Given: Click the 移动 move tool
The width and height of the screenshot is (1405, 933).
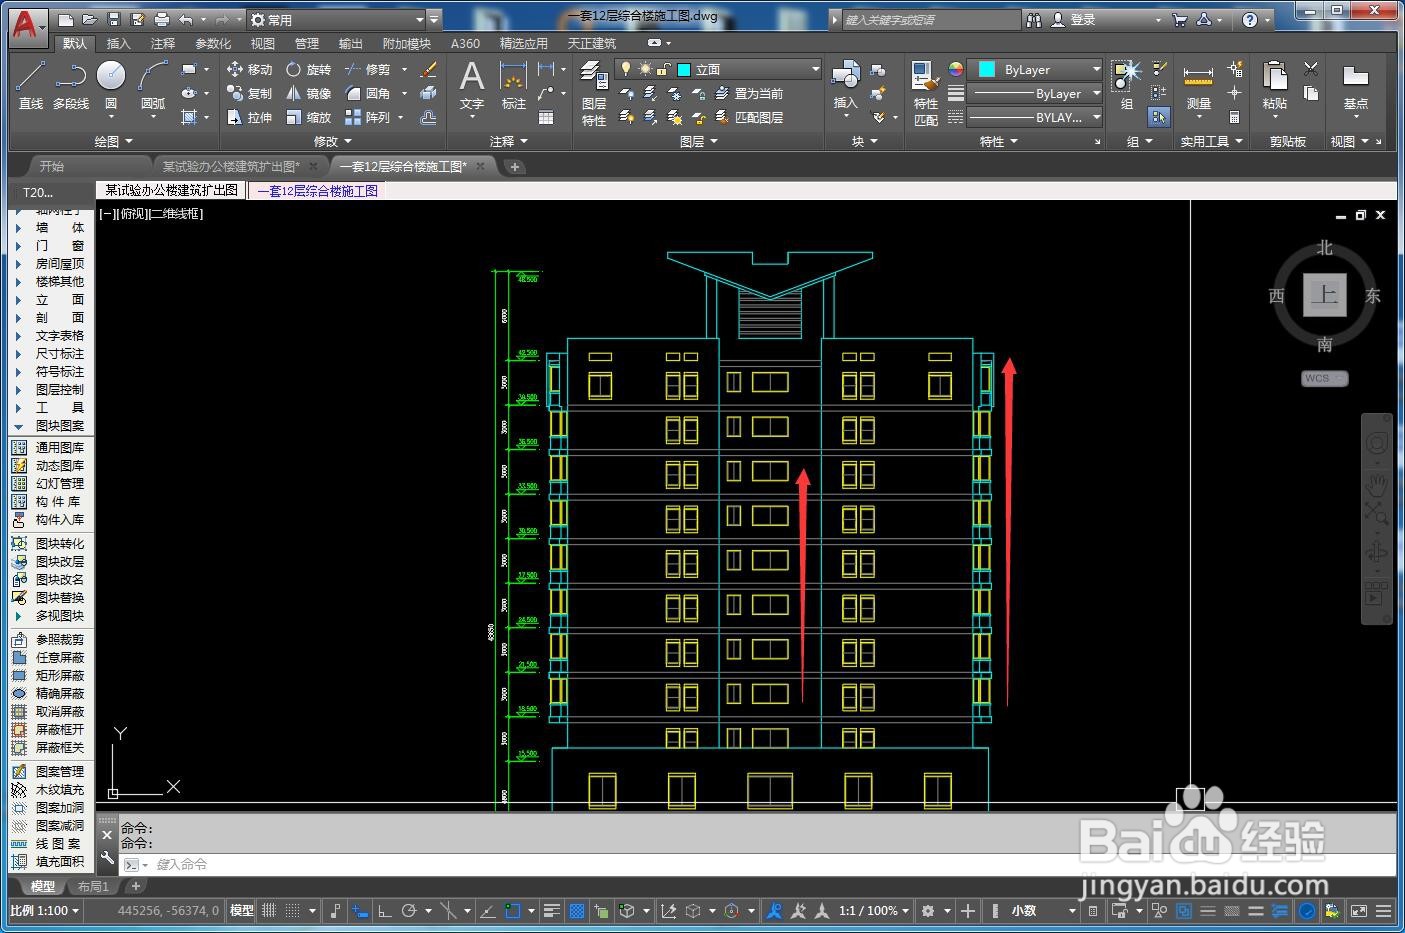Looking at the screenshot, I should click(x=249, y=69).
